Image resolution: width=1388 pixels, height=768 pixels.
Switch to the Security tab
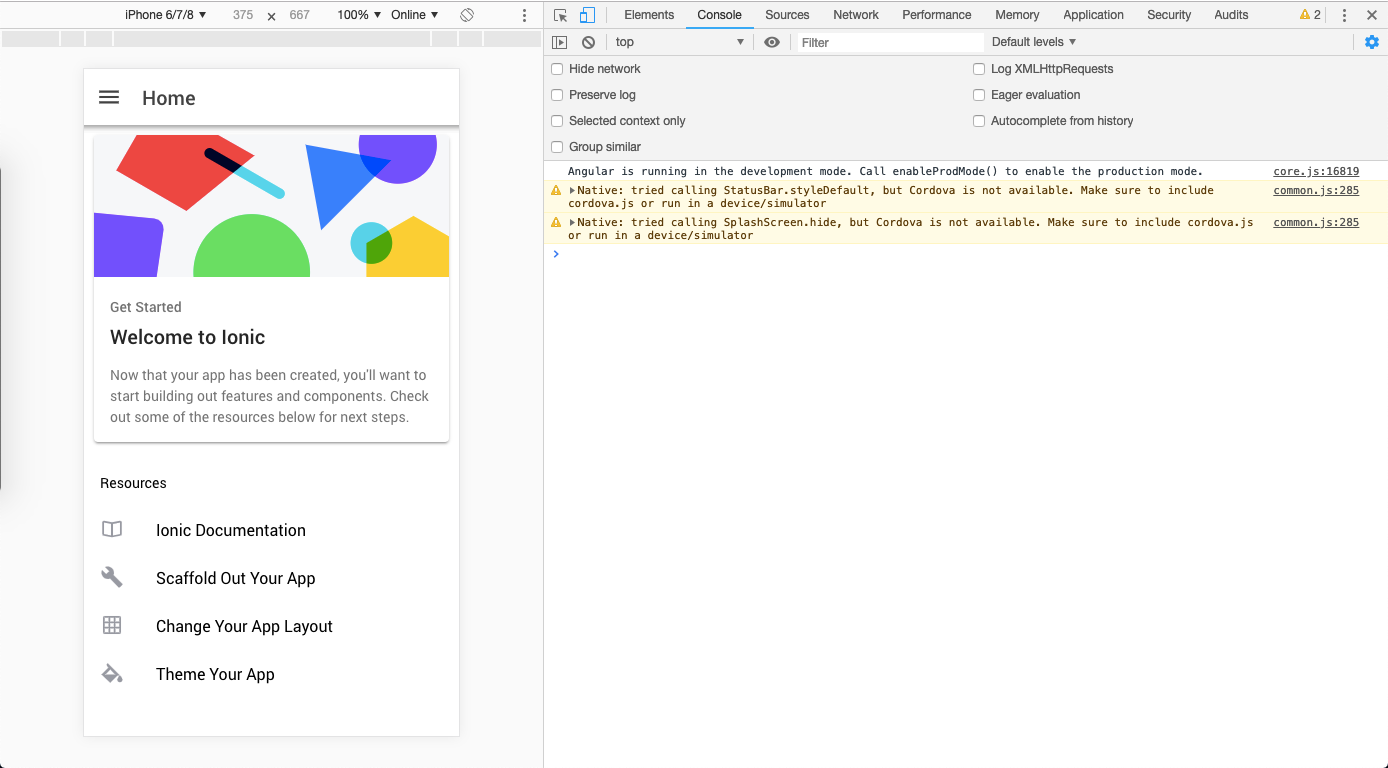(1169, 15)
